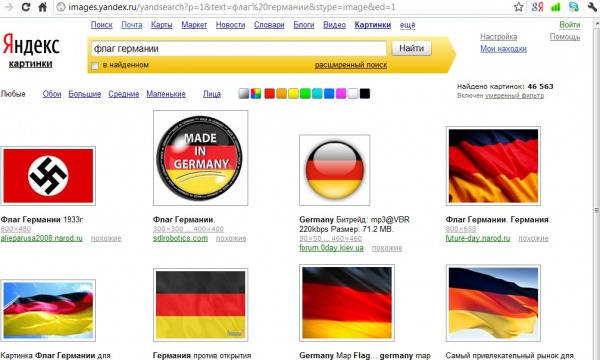Image resolution: width=600 pixels, height=360 pixels.
Task: Filter results by Большие size
Action: (85, 94)
